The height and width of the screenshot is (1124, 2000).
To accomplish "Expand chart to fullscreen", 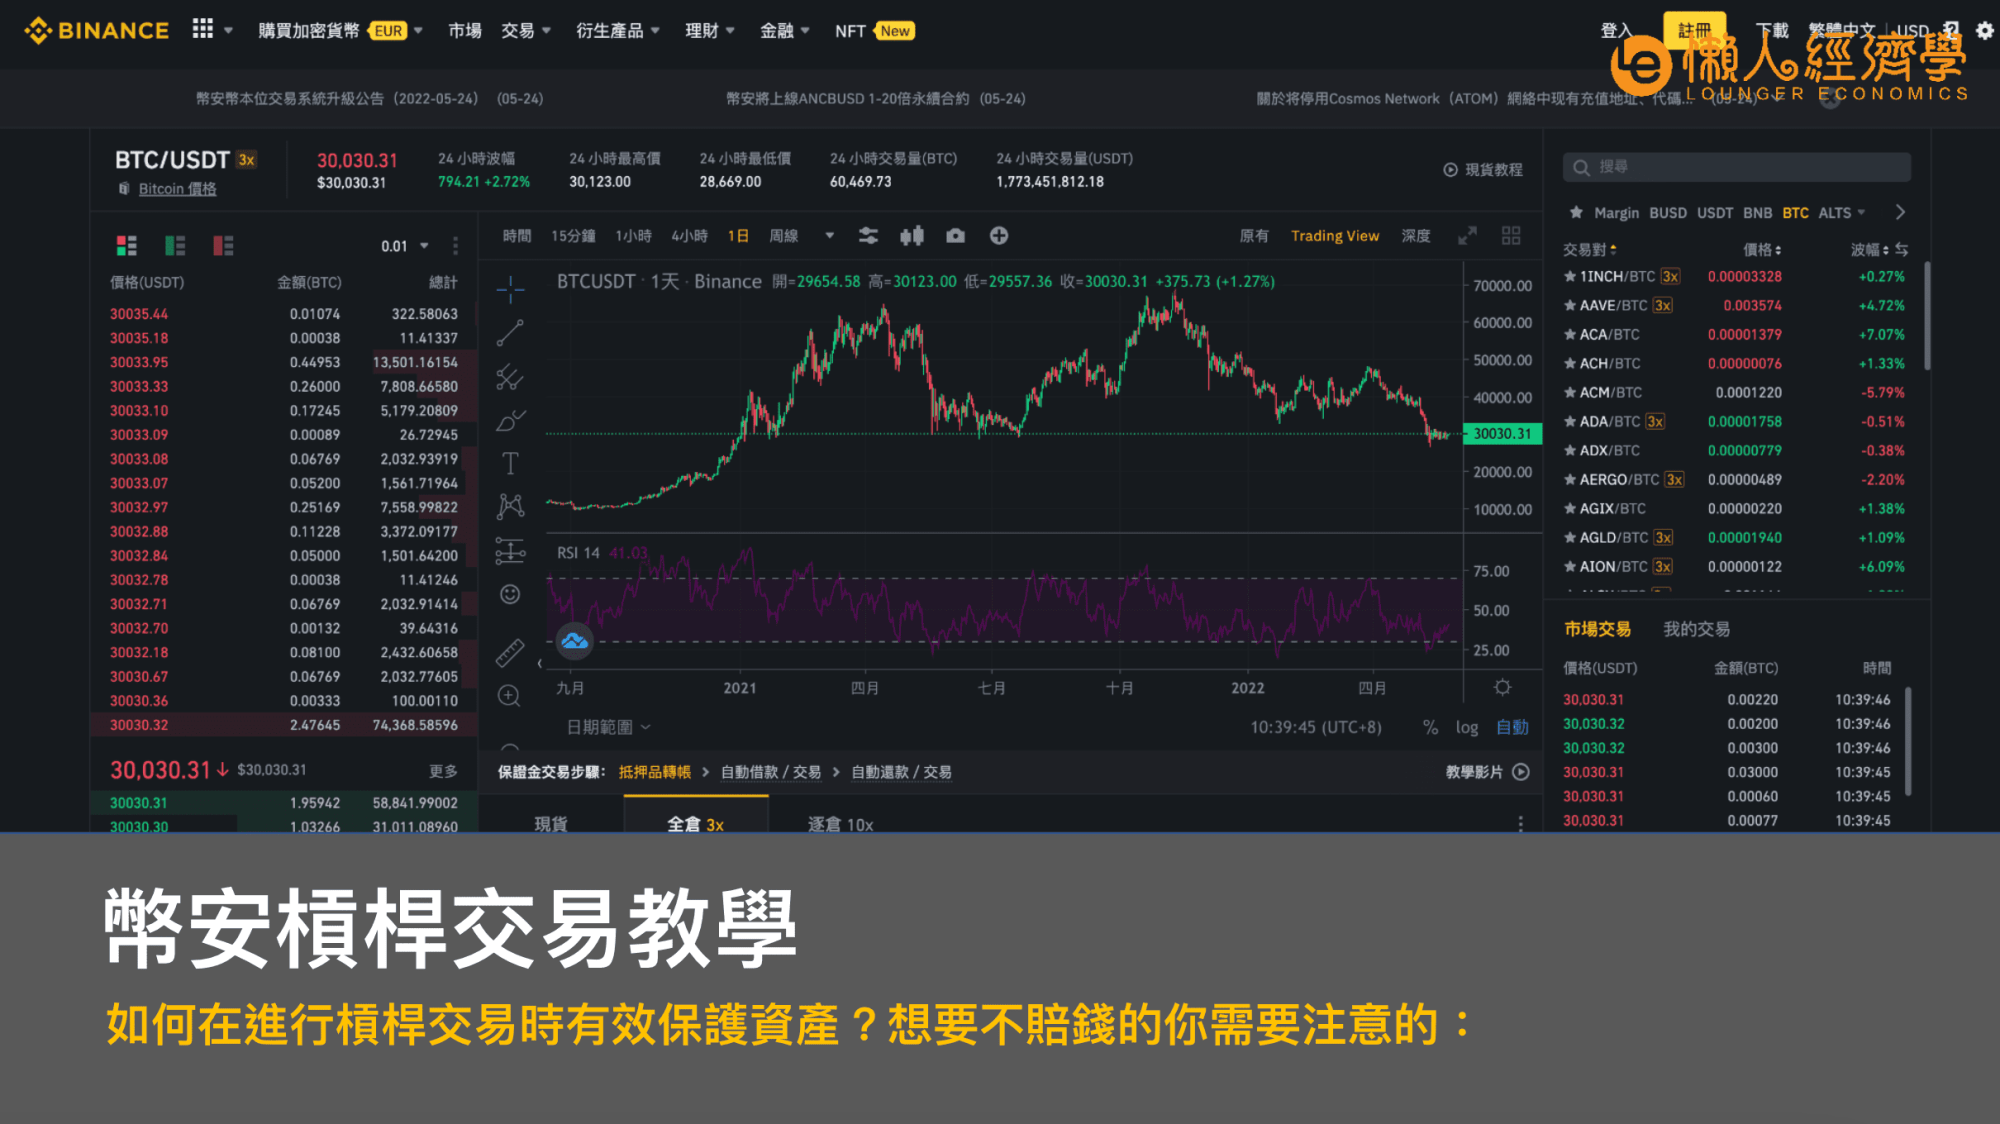I will (1467, 236).
